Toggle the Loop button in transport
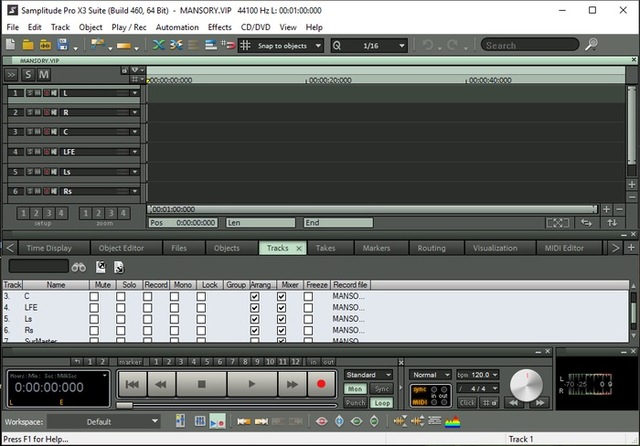This screenshot has height=446, width=640. point(381,402)
